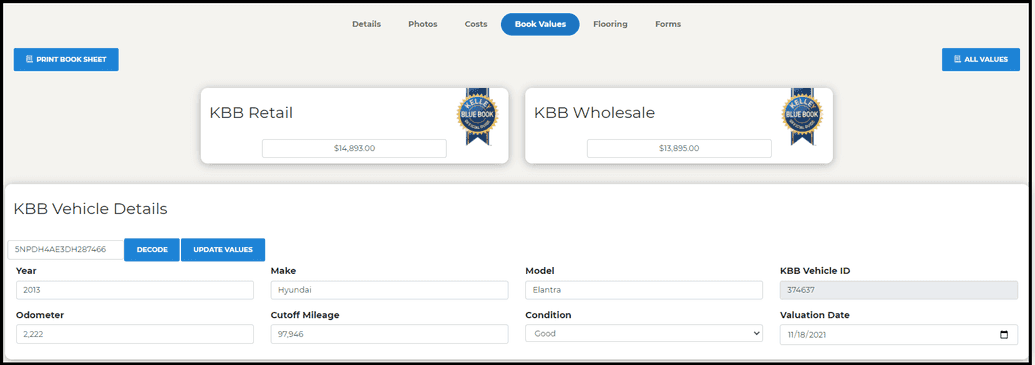
Task: Open the calendar picker icon in Valuation Date
Action: click(1004, 335)
